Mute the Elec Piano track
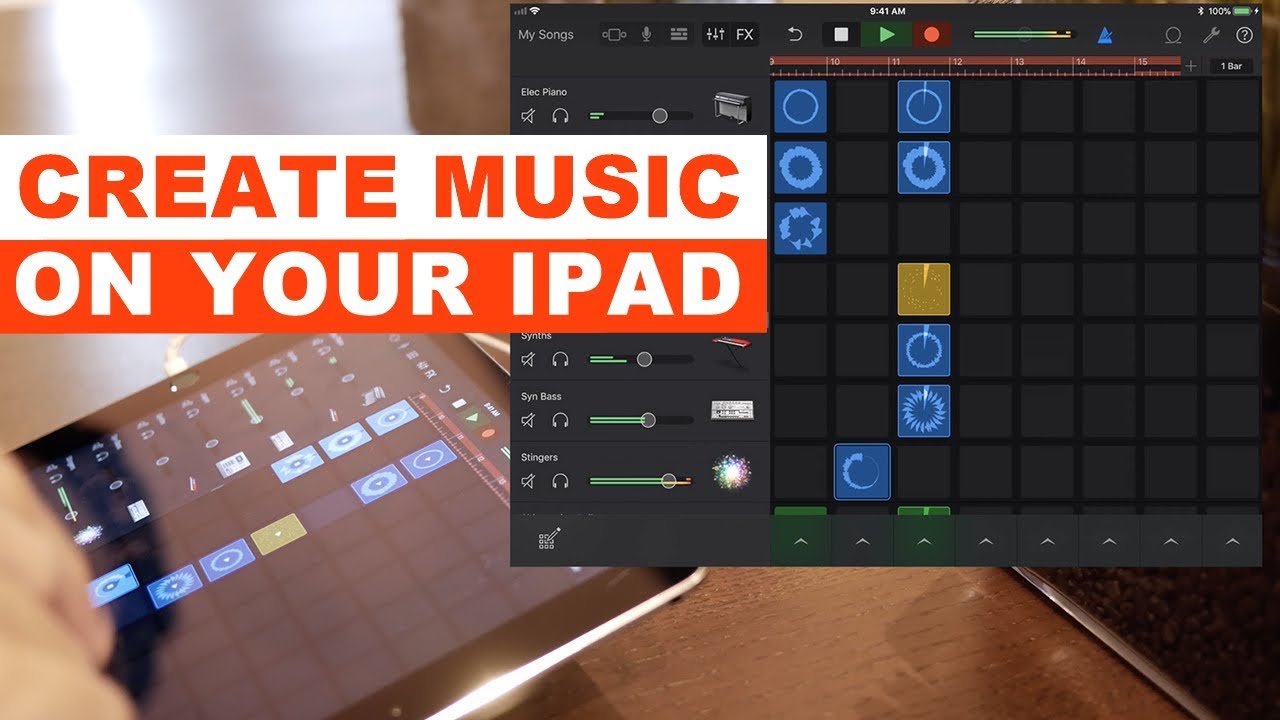Screen dimensions: 1280x720 [528, 116]
